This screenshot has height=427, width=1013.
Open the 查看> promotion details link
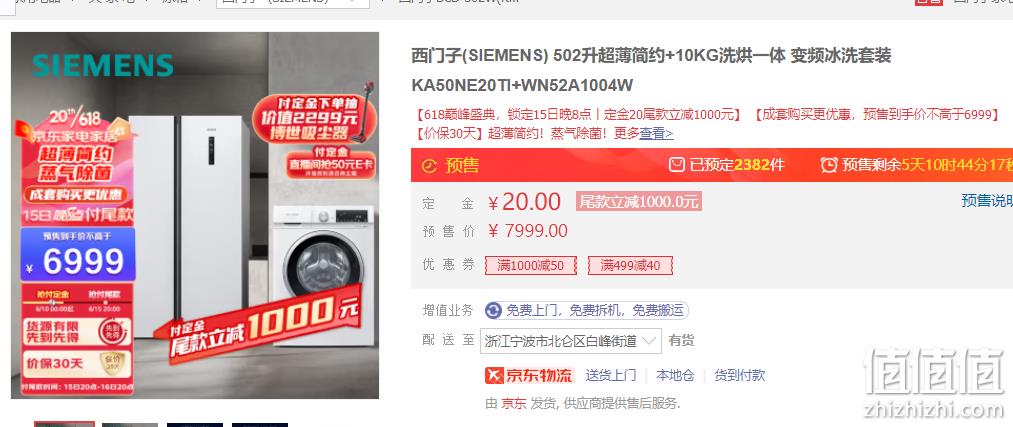656,134
